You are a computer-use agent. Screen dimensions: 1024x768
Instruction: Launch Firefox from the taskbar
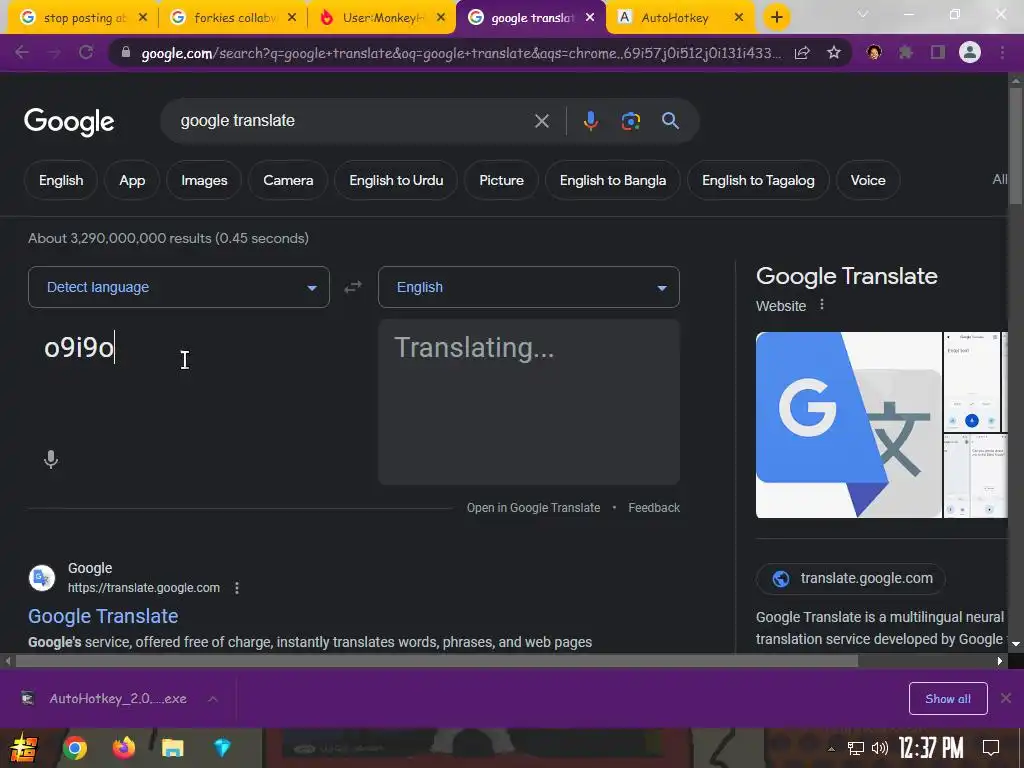click(x=123, y=748)
